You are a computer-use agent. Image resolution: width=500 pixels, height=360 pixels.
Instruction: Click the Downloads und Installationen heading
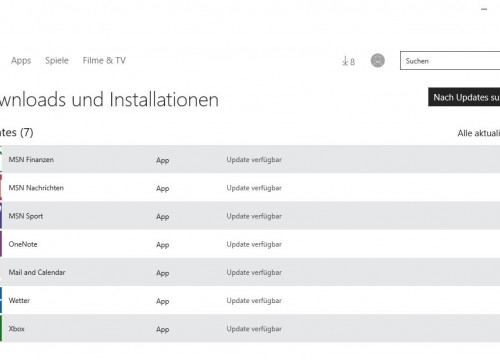pyautogui.click(x=109, y=99)
